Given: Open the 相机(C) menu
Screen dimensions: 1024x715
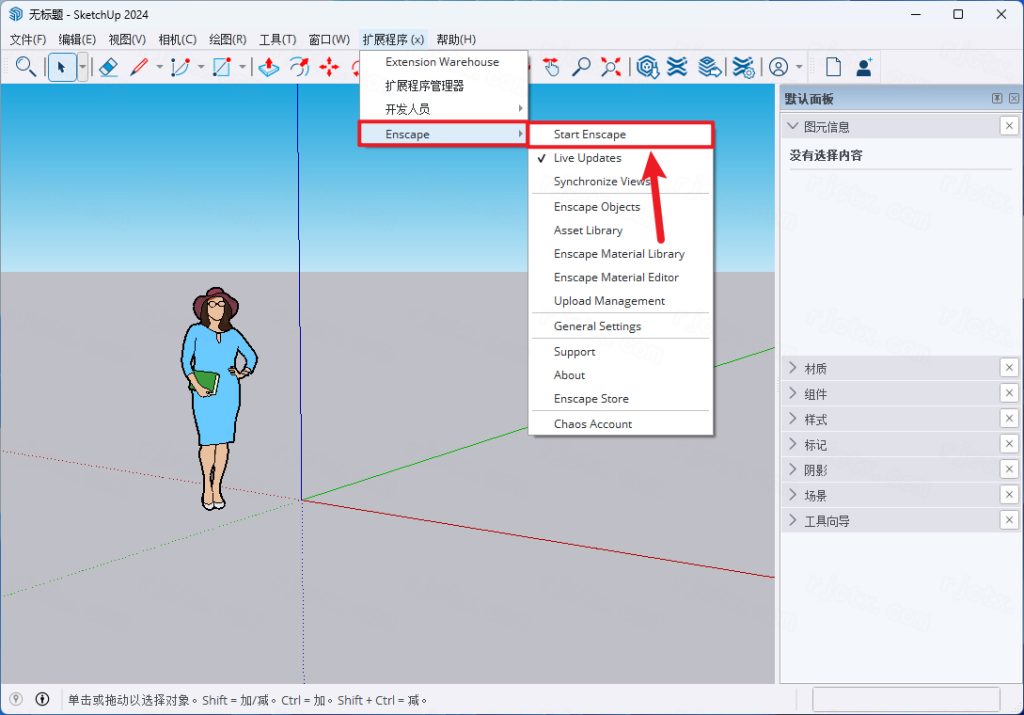Looking at the screenshot, I should point(178,39).
